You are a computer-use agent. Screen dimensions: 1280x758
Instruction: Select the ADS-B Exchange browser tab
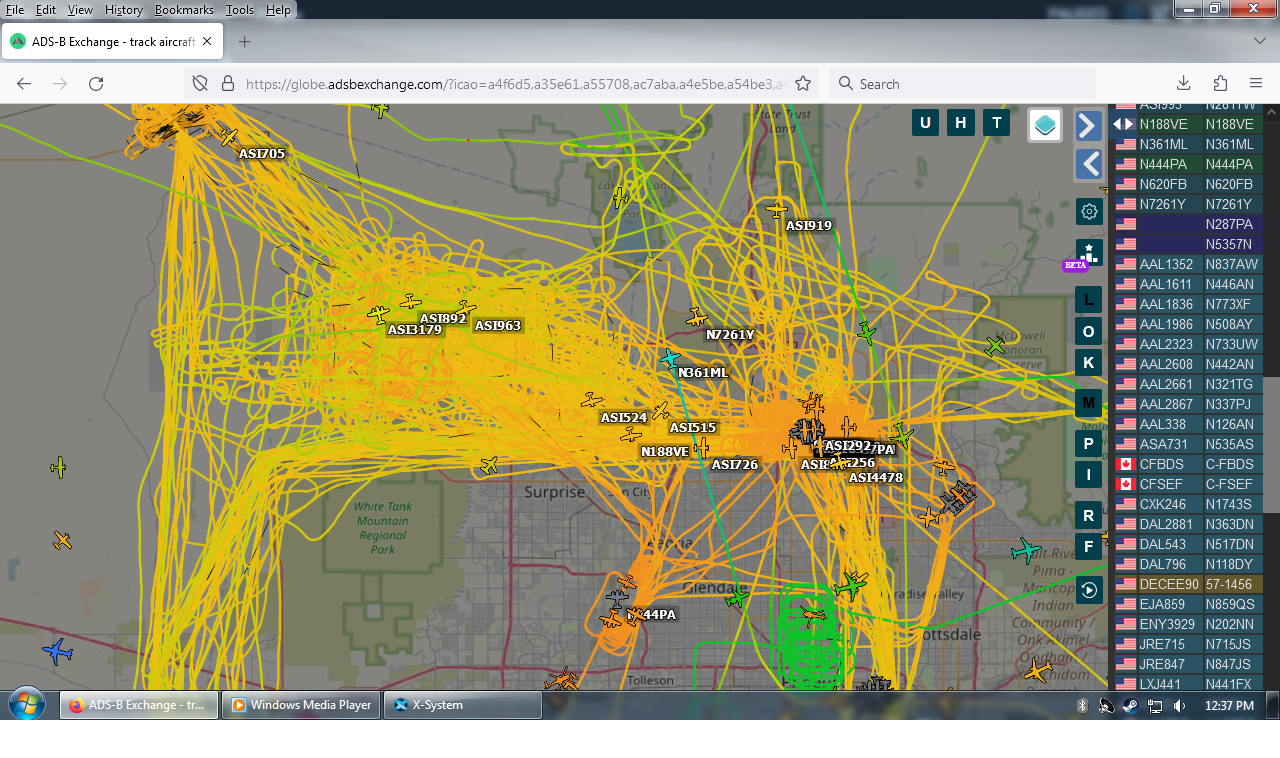(x=112, y=42)
